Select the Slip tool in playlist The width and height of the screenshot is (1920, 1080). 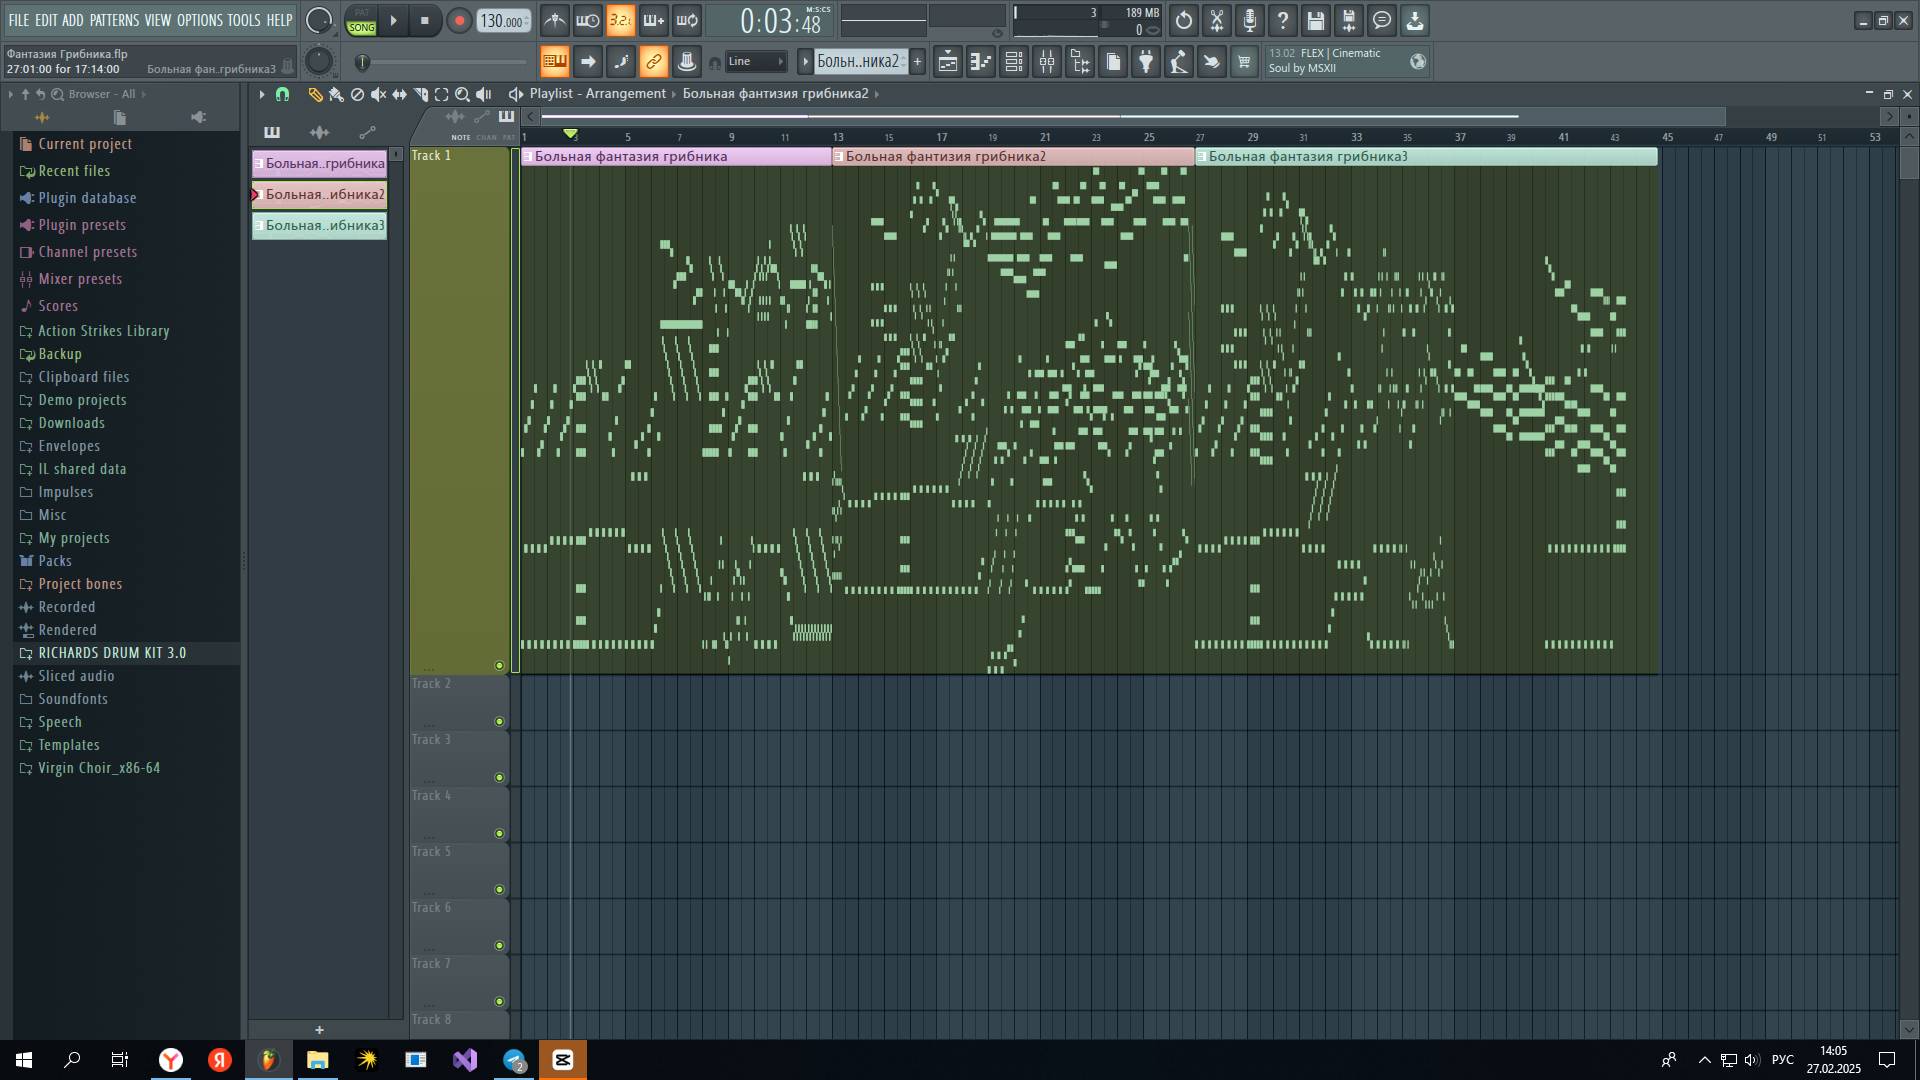399,94
